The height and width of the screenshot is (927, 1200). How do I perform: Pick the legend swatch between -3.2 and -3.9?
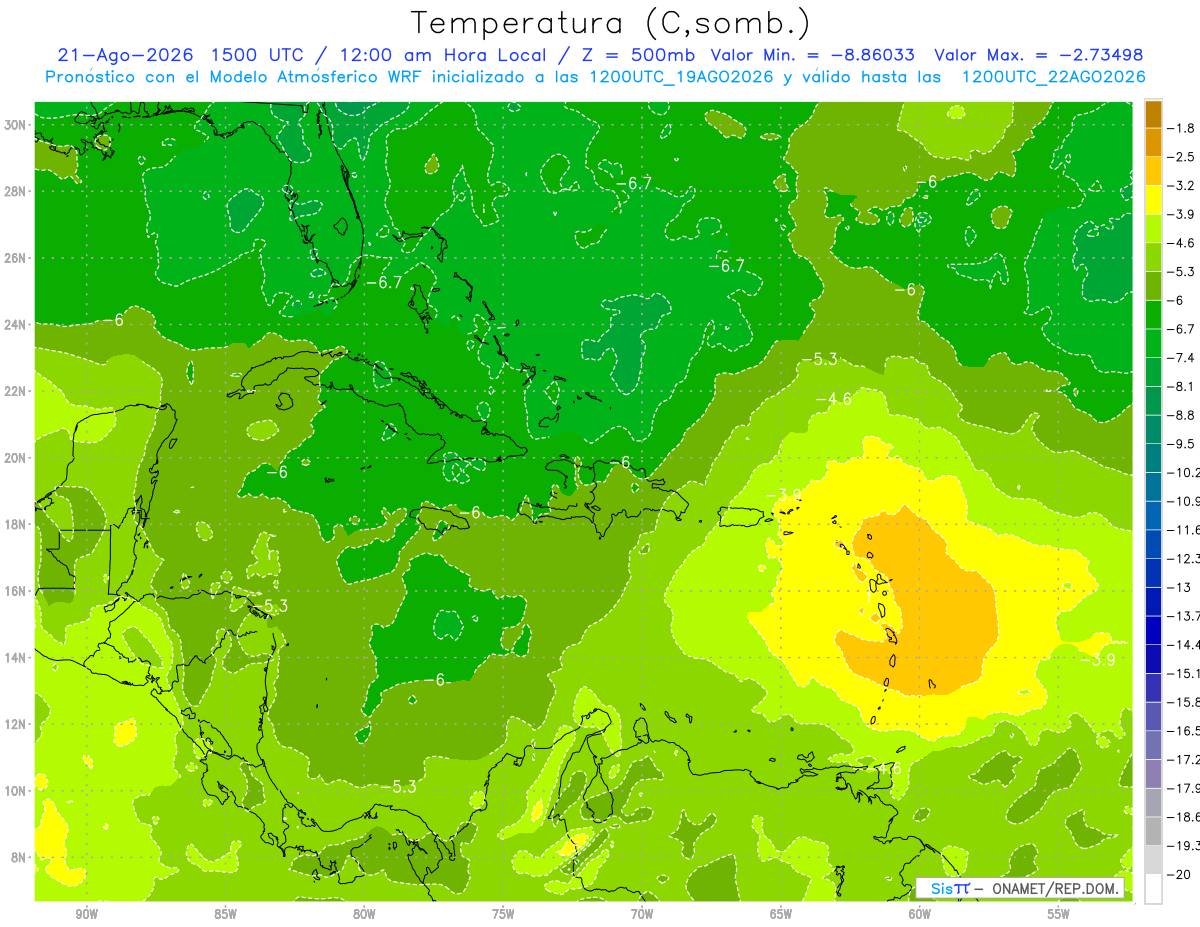click(x=1153, y=199)
